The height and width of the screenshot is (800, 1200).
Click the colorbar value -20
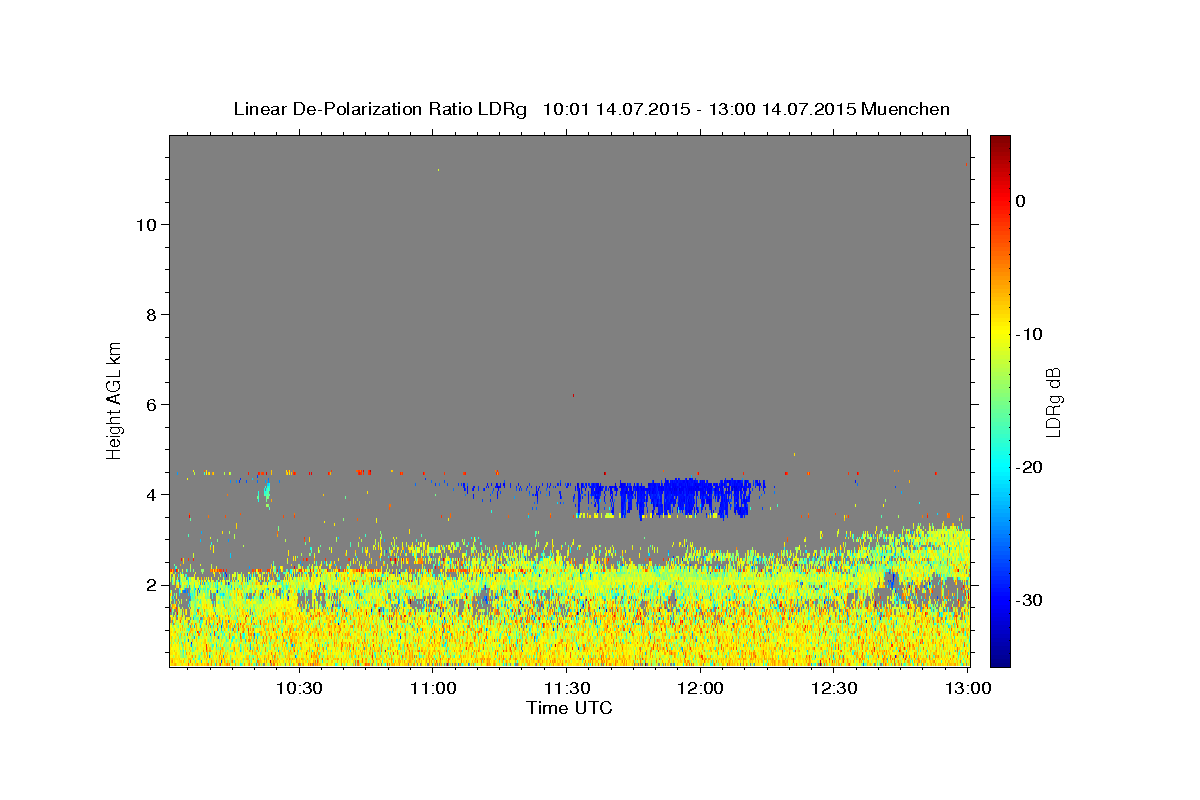[1028, 467]
